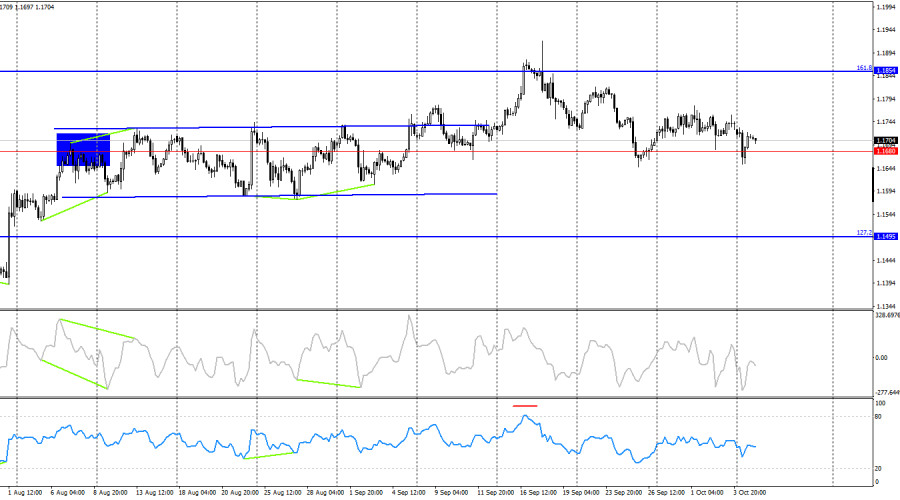Screen dimensions: 900x500
Task: Click OHLC price readout in top-left corner
Action: pos(28,5)
